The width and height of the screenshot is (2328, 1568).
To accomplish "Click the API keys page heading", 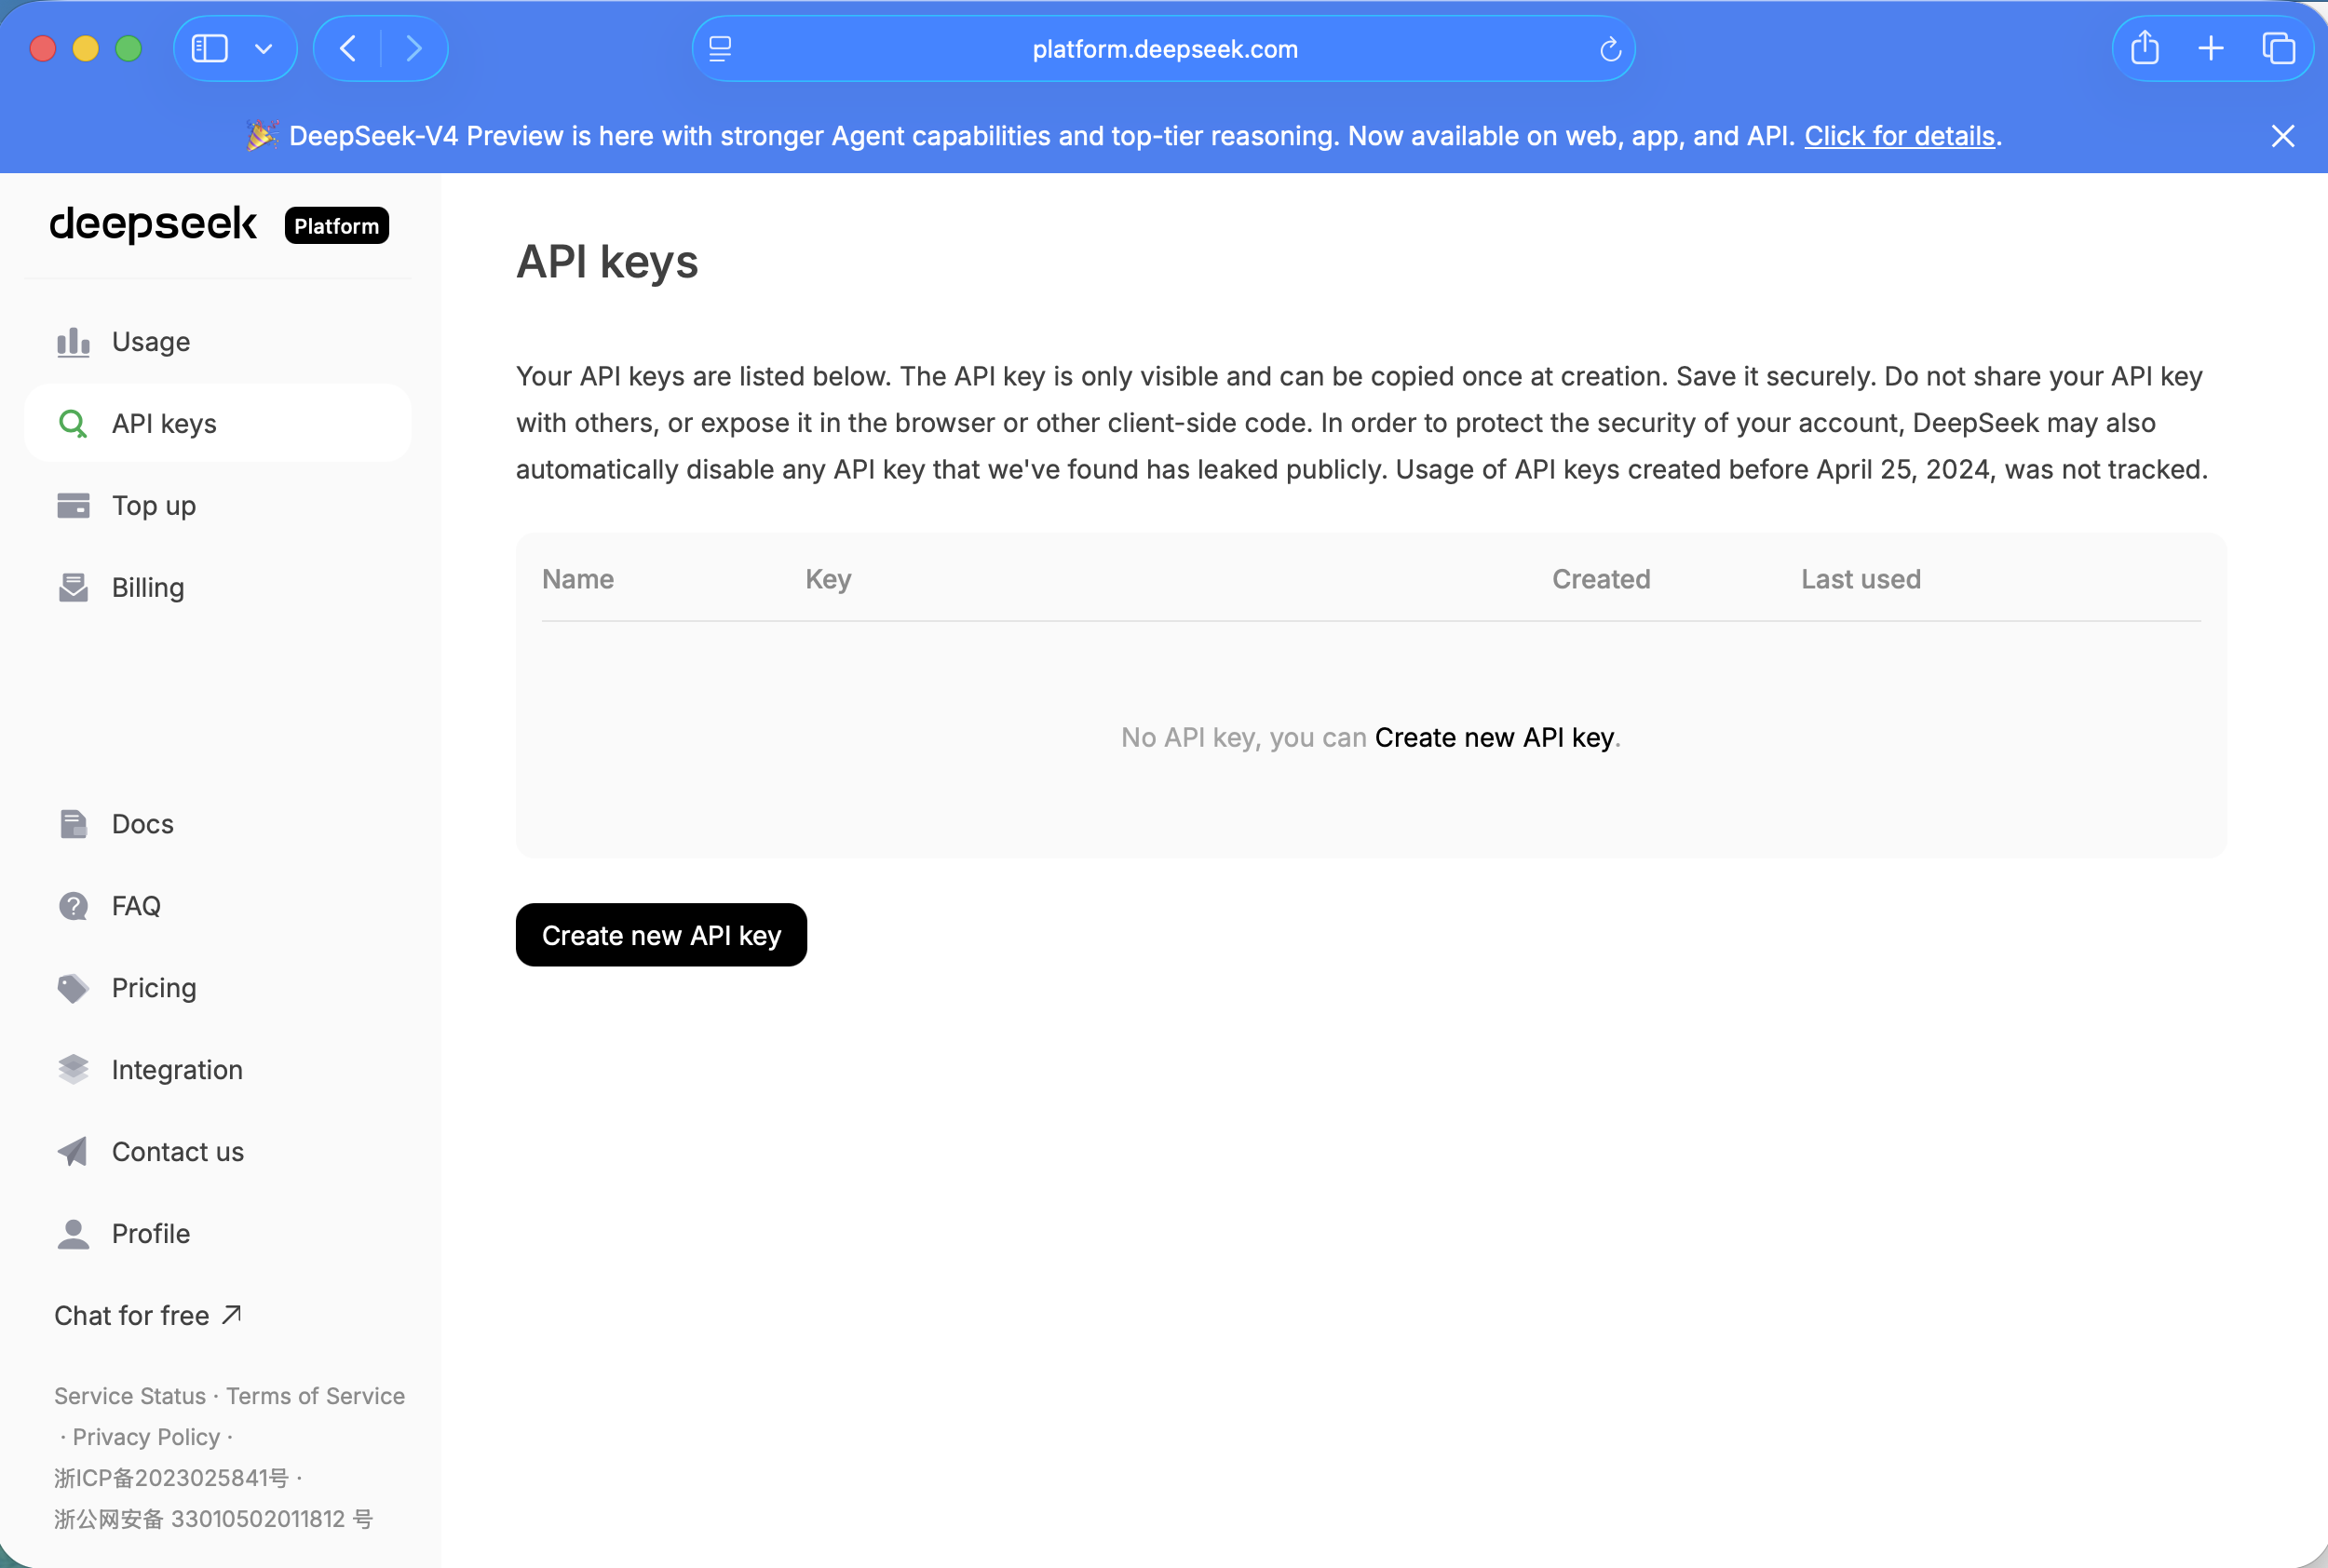I will click(x=607, y=262).
